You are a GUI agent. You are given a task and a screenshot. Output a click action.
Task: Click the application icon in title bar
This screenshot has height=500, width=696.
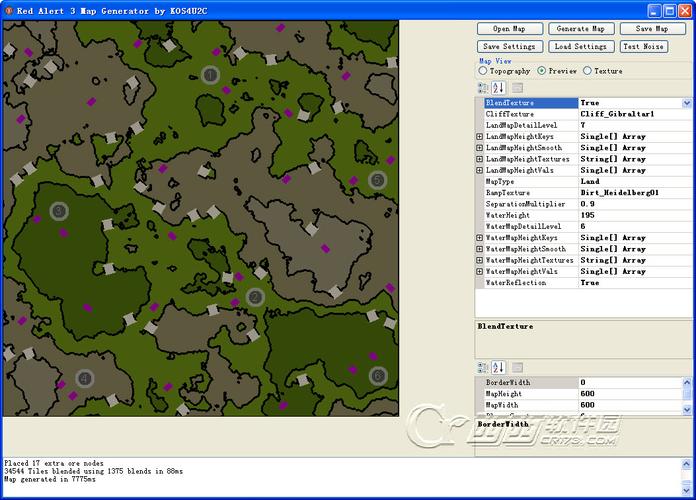tap(8, 11)
